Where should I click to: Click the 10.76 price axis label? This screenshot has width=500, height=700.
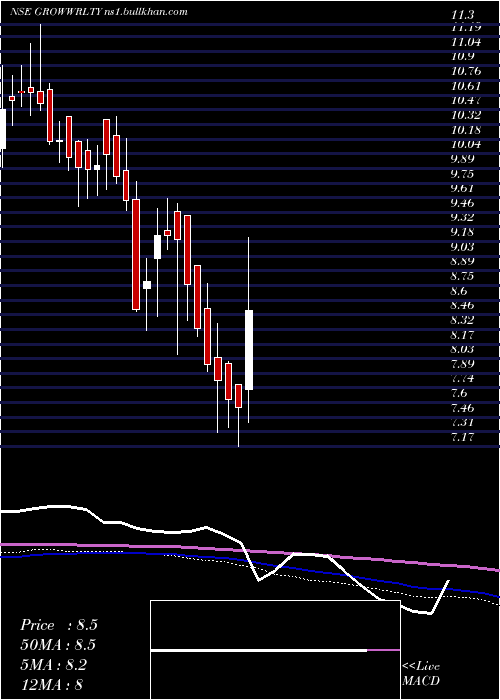(465, 71)
